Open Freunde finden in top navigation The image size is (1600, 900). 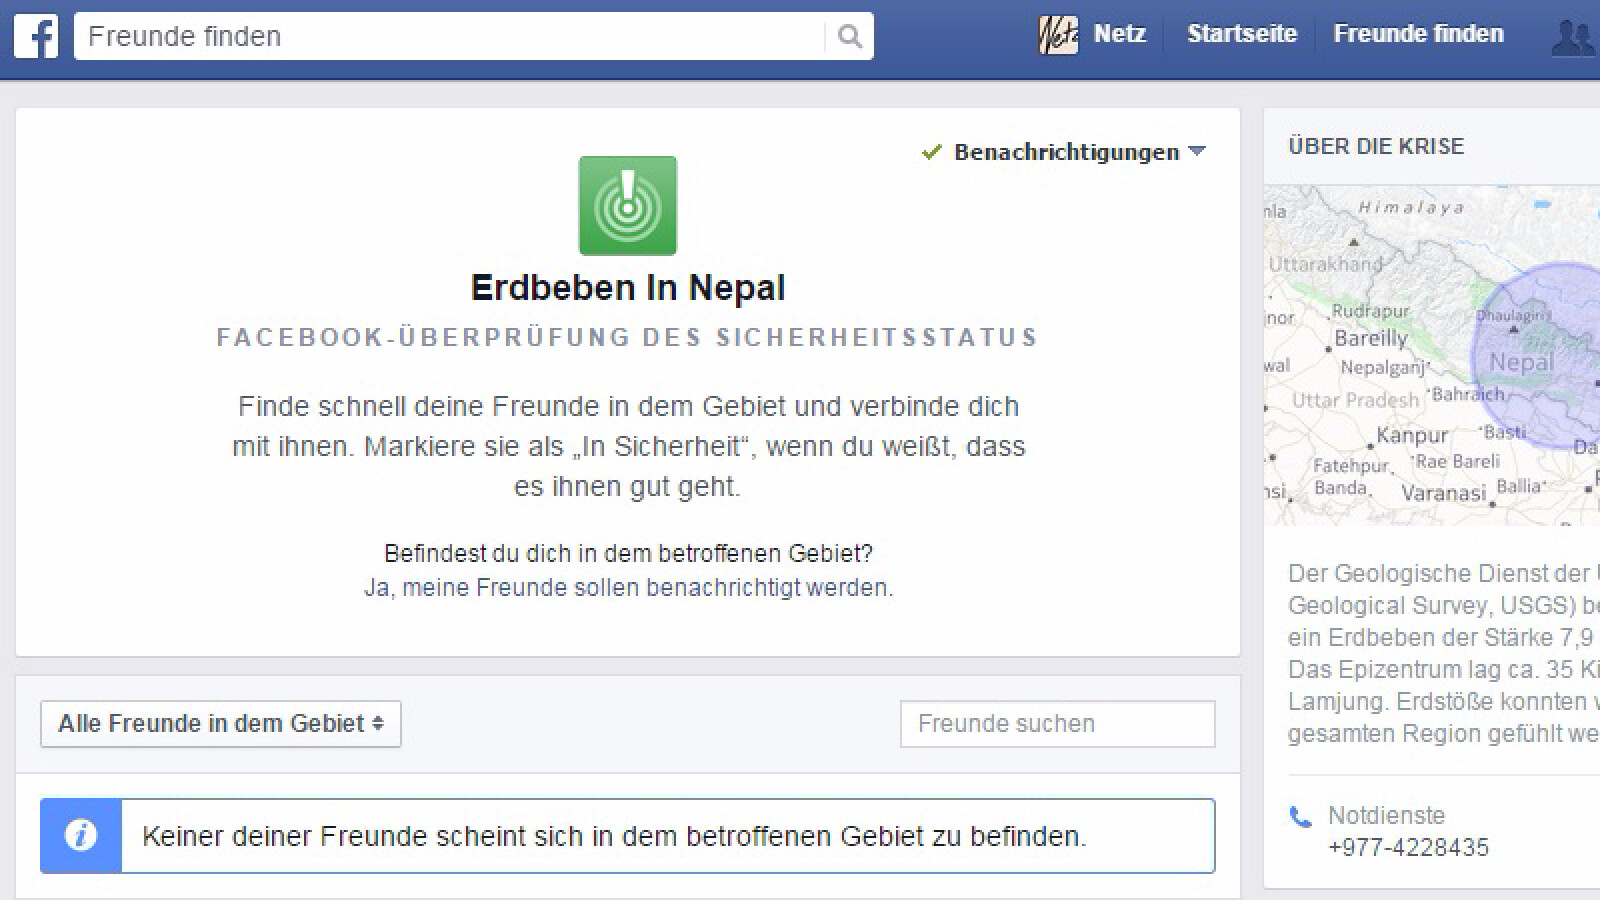click(x=1418, y=34)
